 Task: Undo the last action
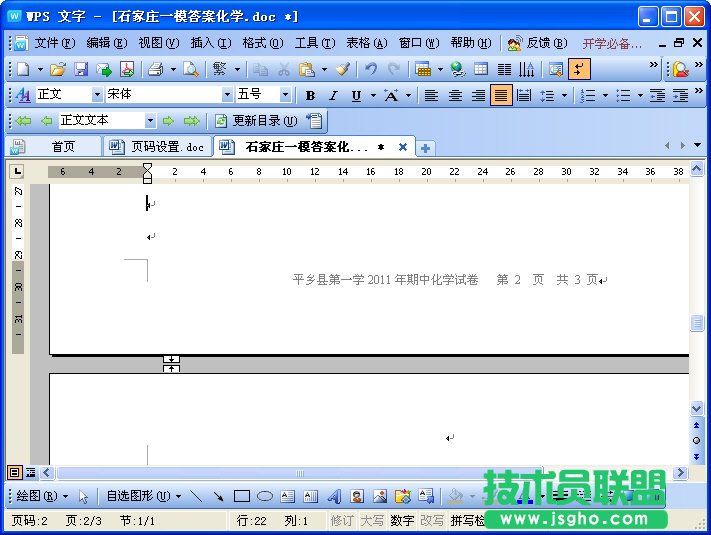pyautogui.click(x=371, y=69)
